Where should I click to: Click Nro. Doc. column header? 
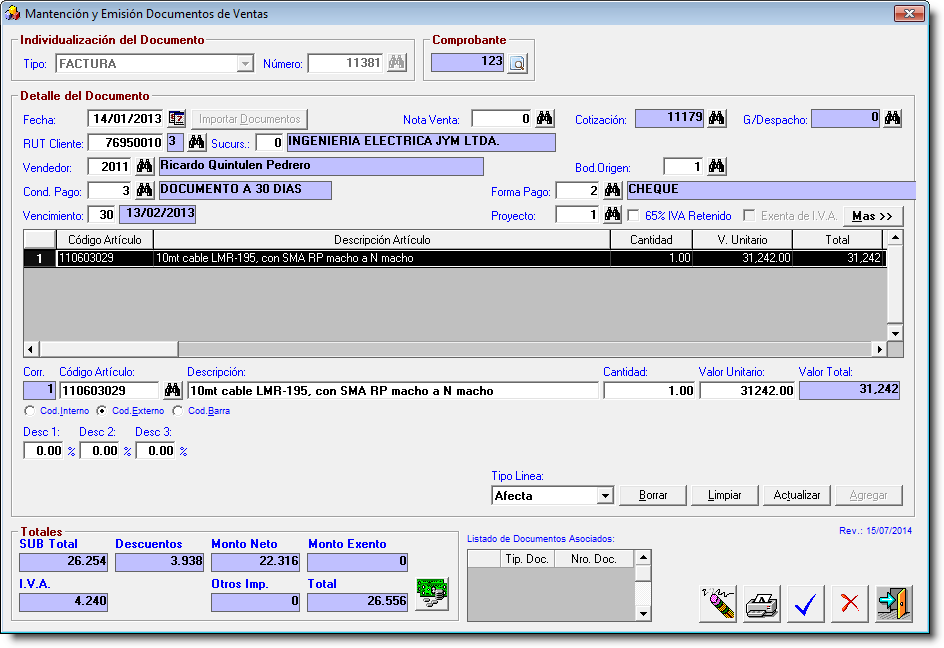coord(594,559)
